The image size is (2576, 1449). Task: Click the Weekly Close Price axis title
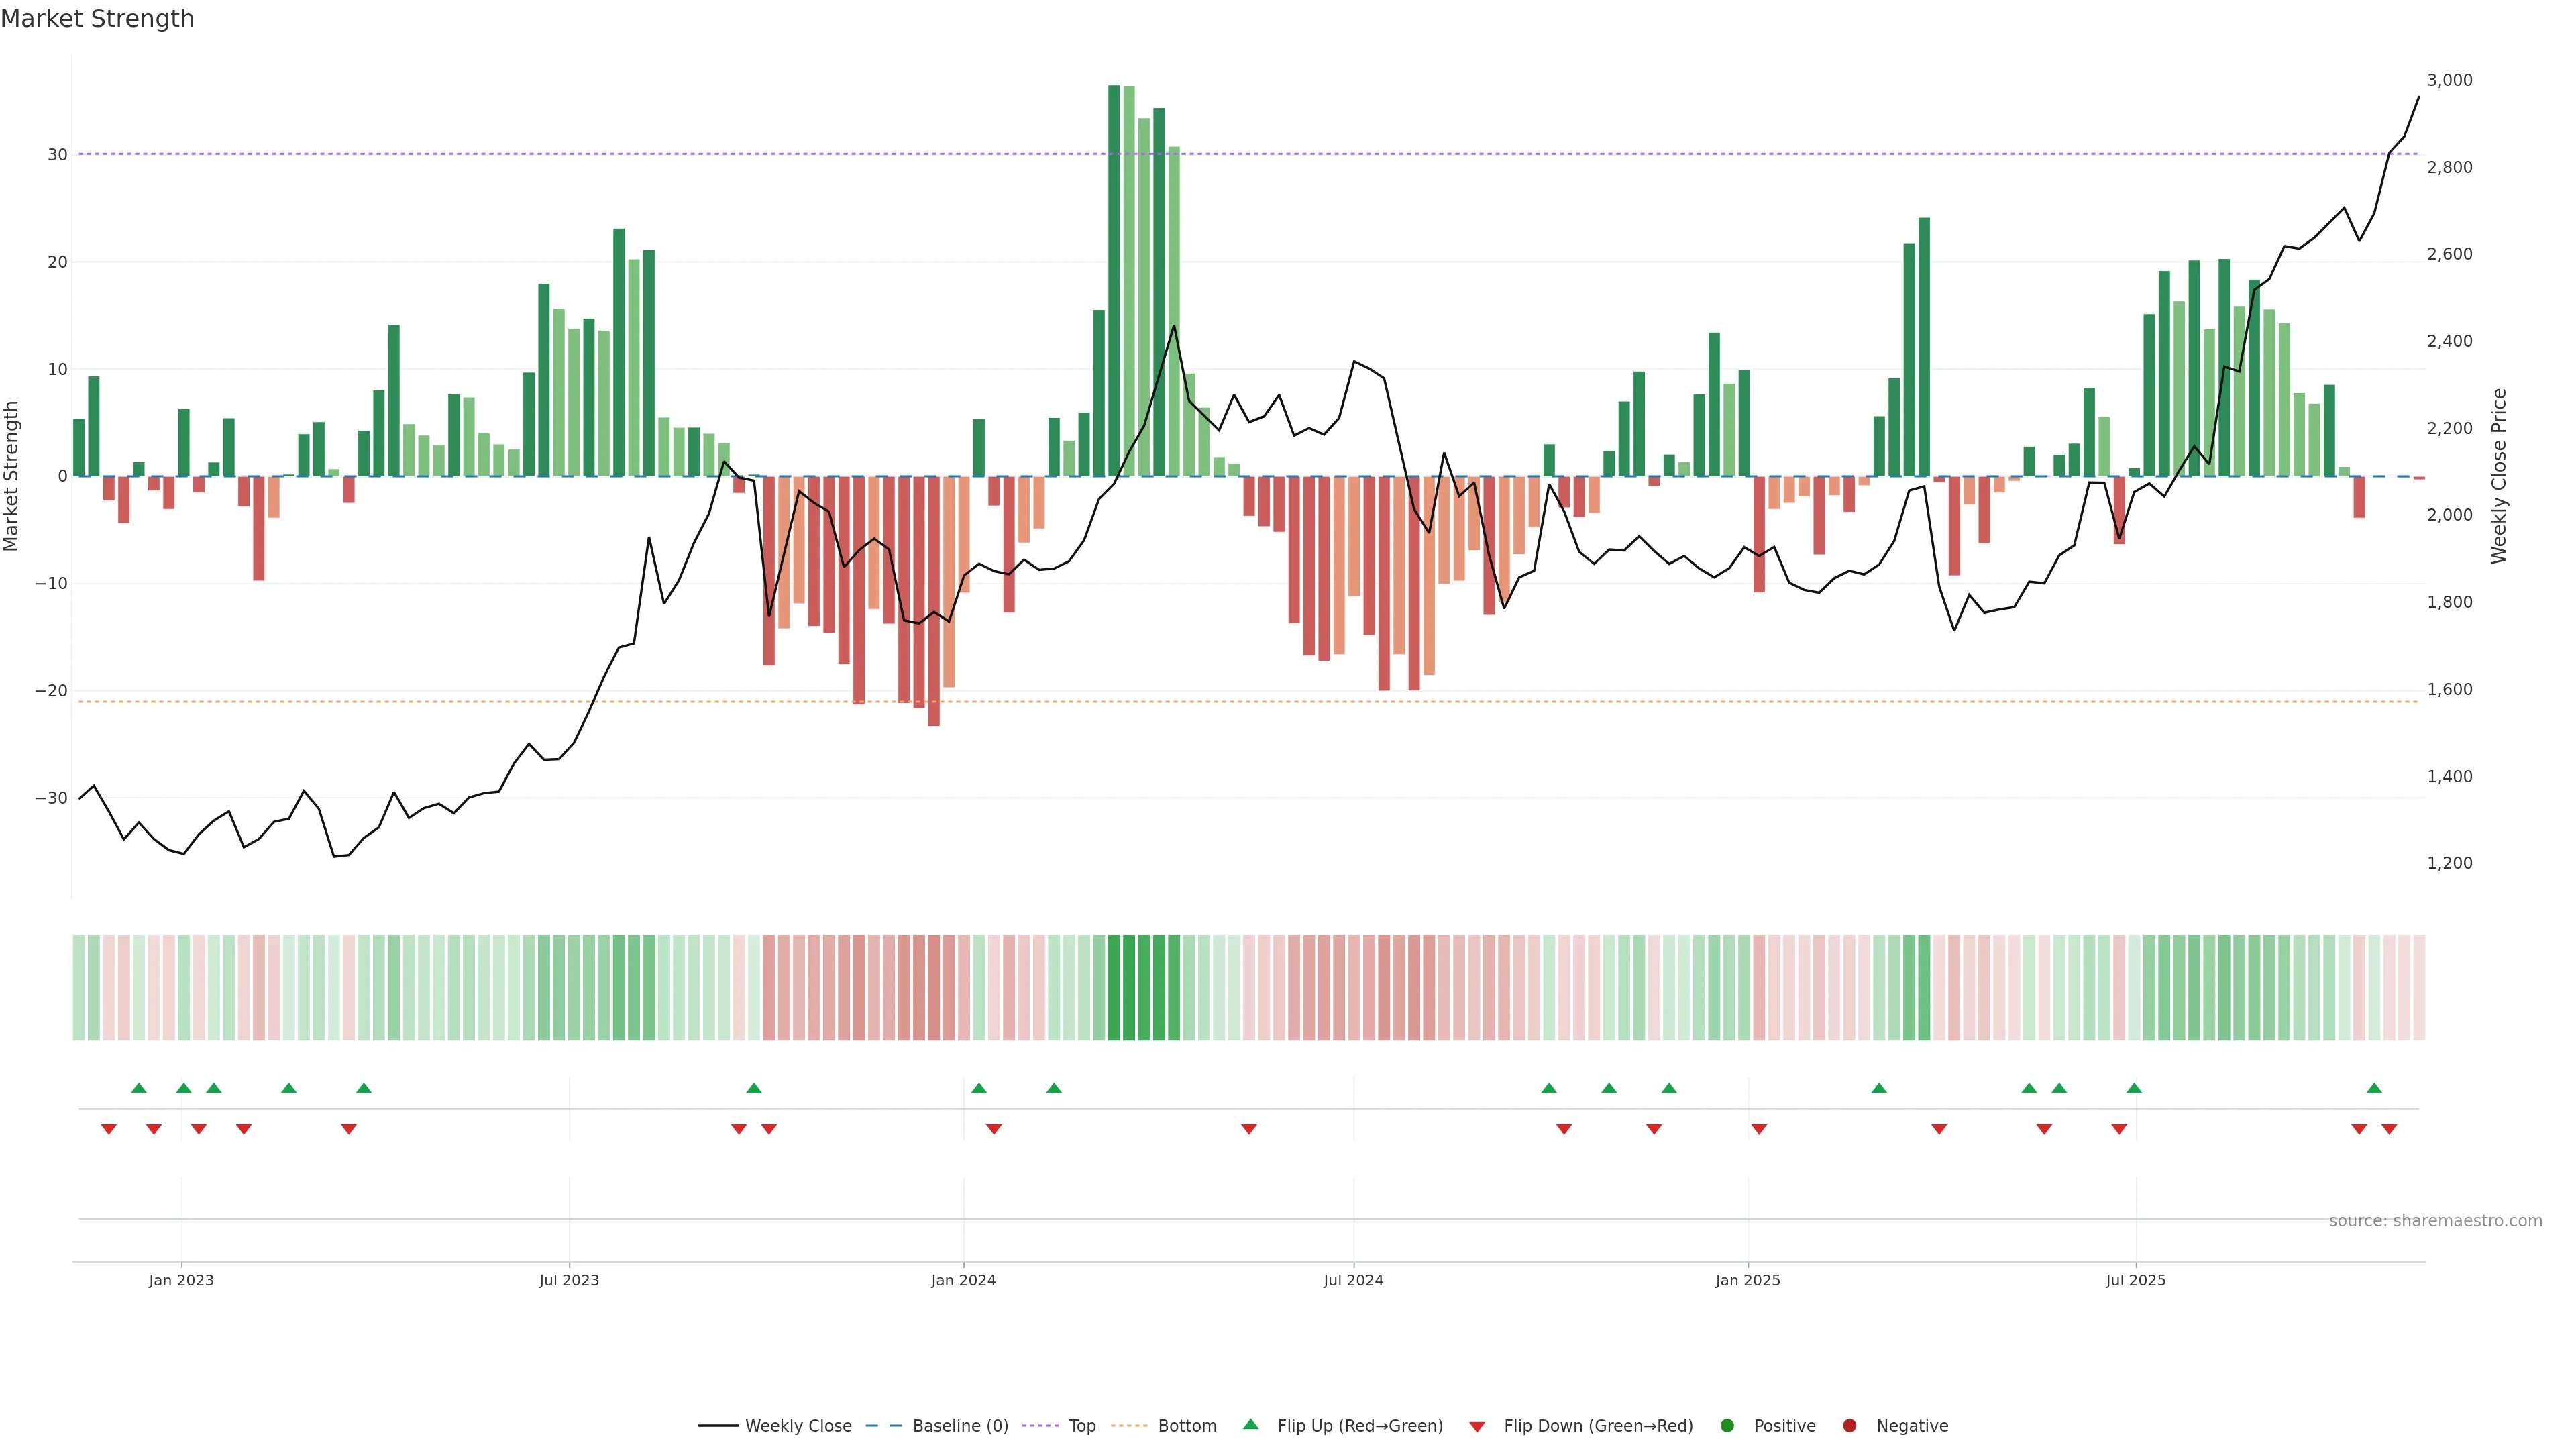pyautogui.click(x=2499, y=476)
